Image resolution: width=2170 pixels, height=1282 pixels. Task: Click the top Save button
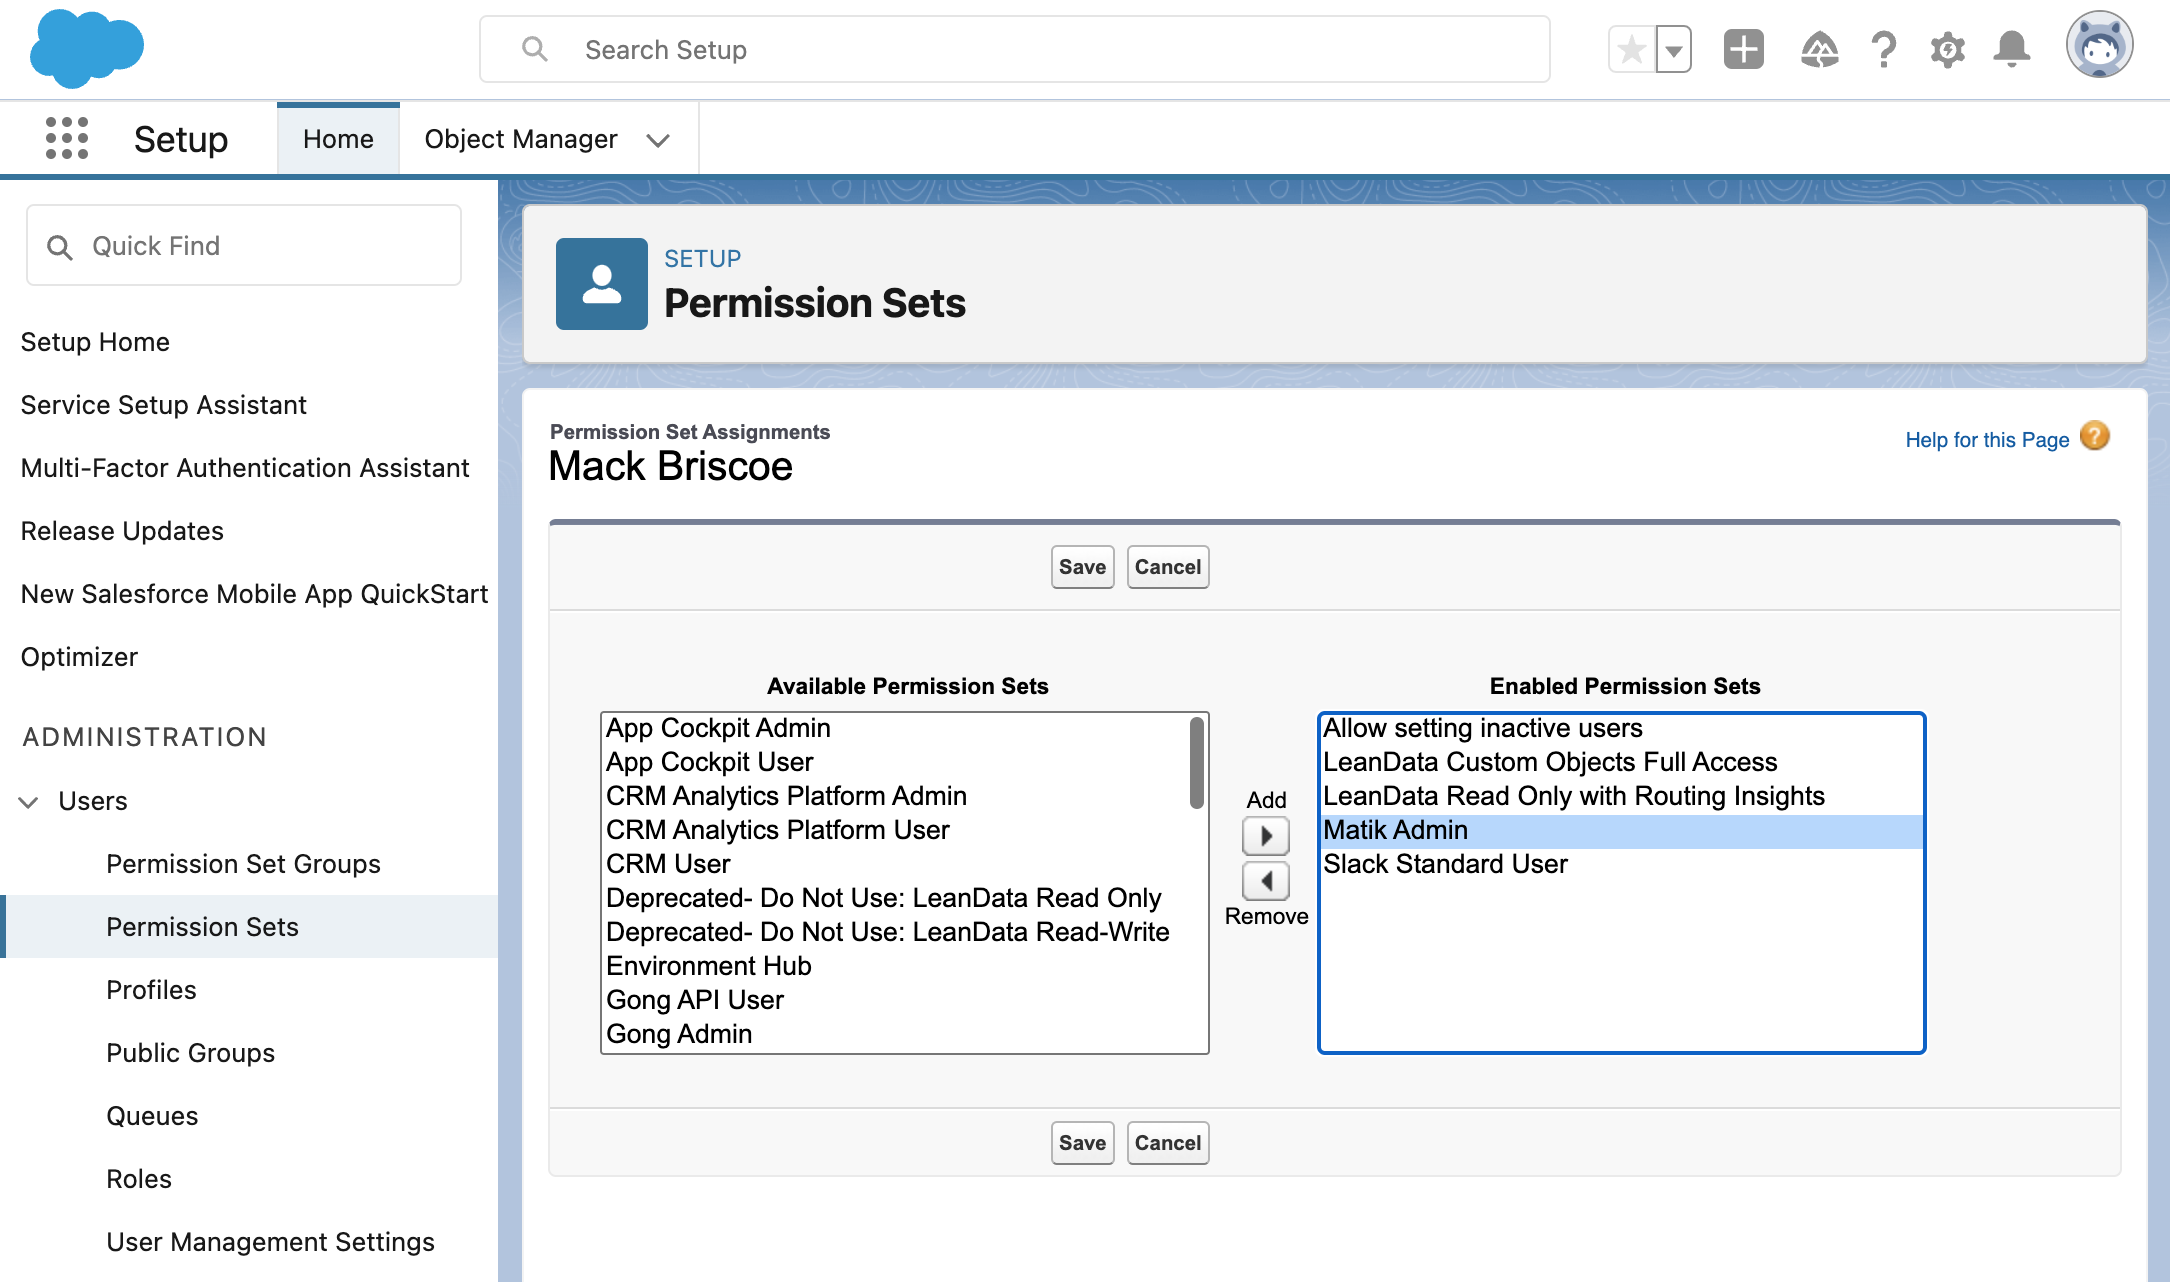point(1082,567)
